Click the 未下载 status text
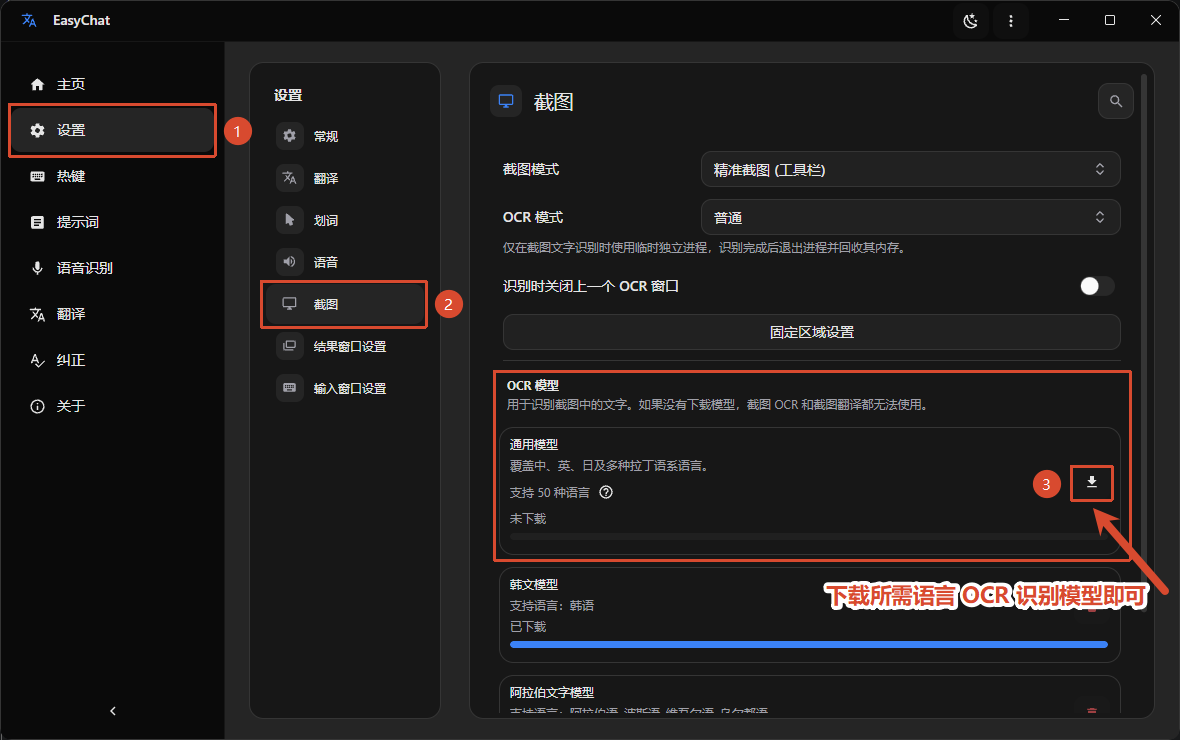1180x740 pixels. [528, 519]
